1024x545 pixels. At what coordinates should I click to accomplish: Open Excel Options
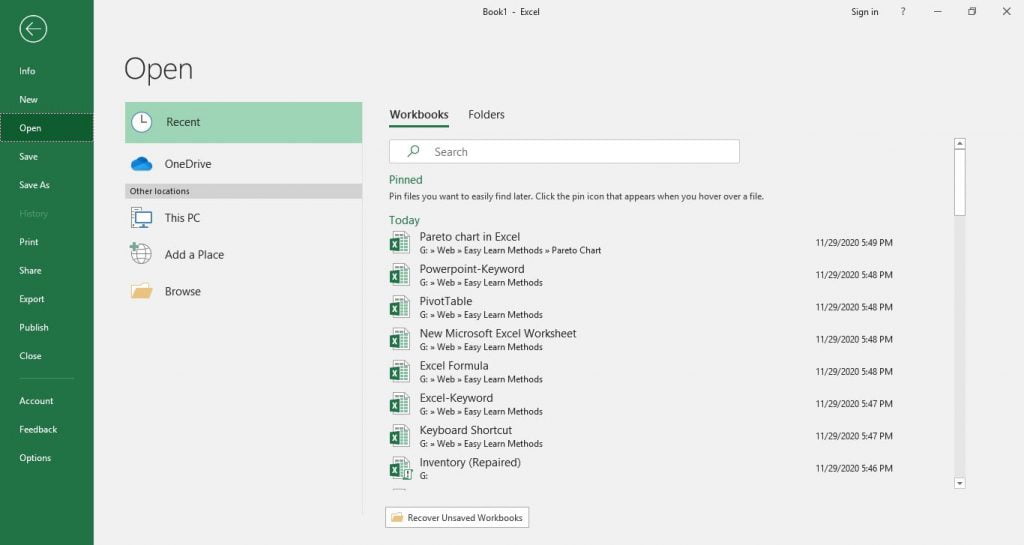tap(46, 458)
